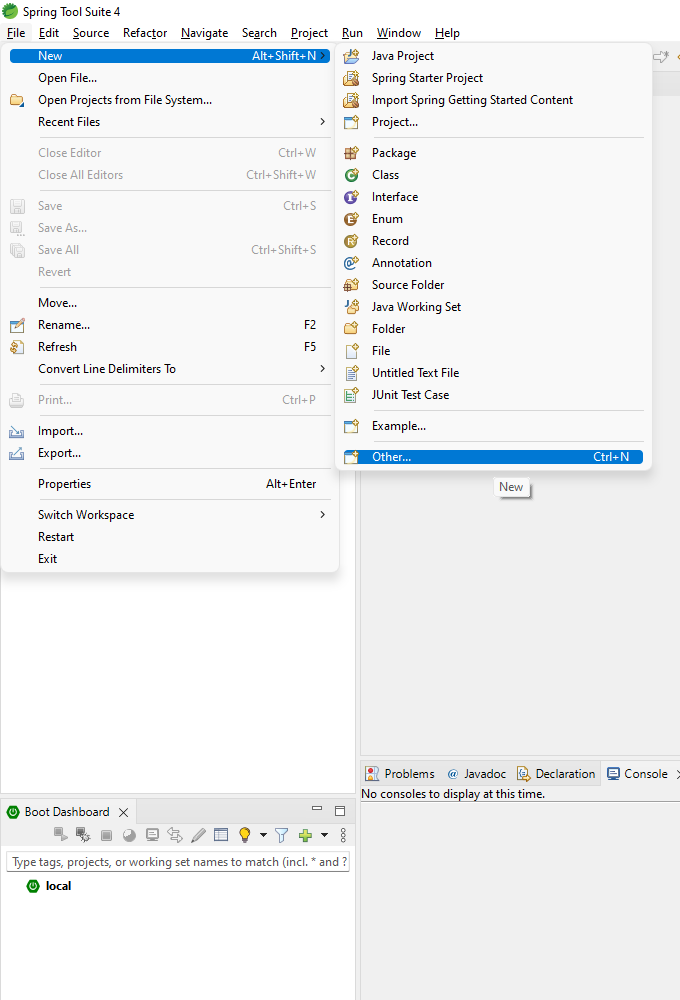Click the Import icon in File menu
Viewport: 680px width, 1000px height.
tap(17, 432)
